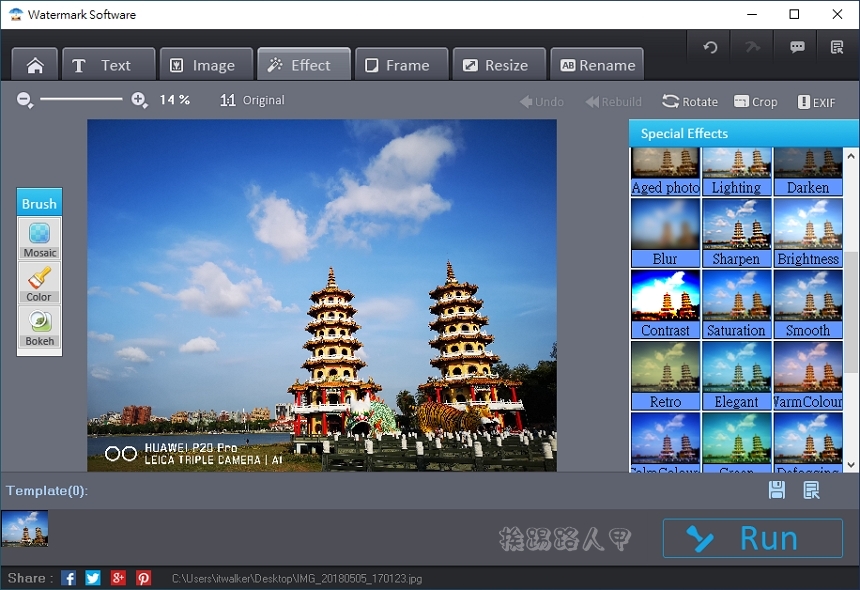
Task: Share the photo to Pinterest
Action: click(143, 577)
